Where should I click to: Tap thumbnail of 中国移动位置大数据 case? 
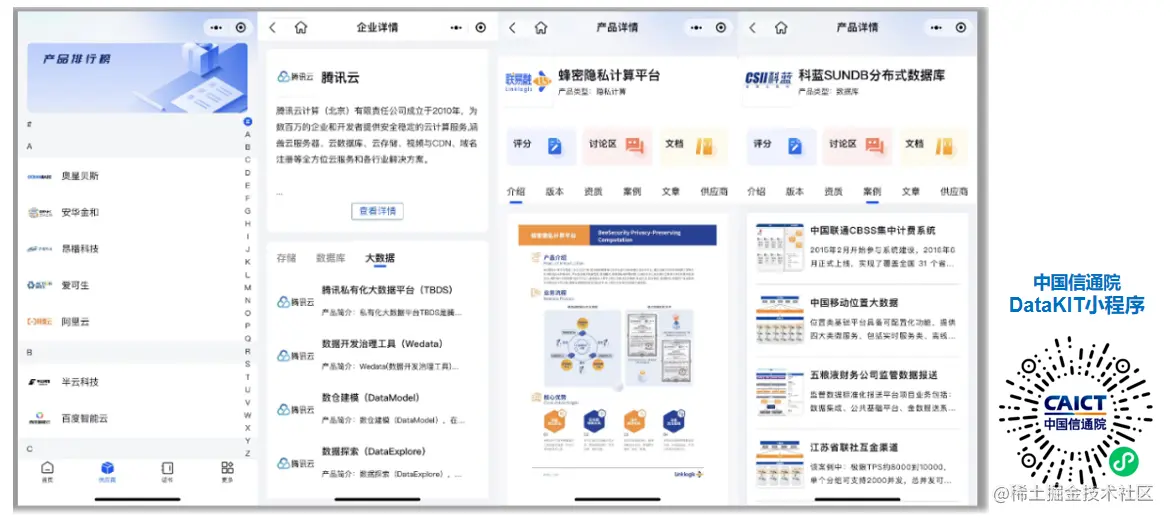(779, 320)
